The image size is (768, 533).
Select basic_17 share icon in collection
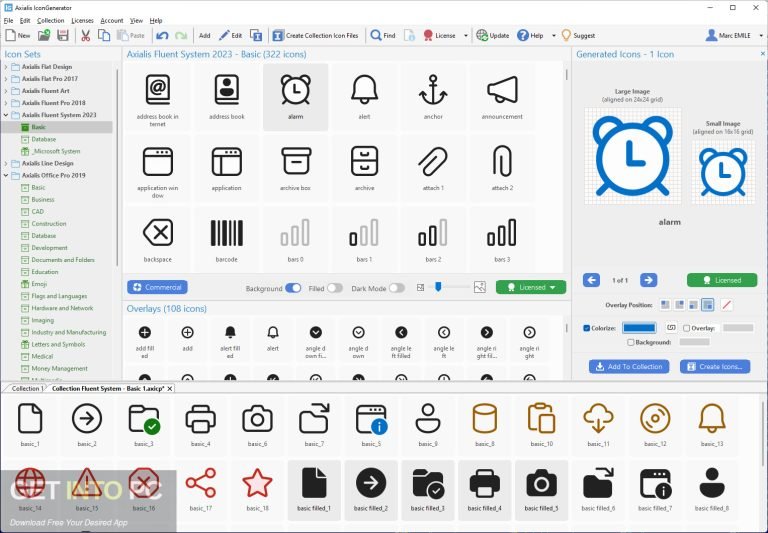click(200, 489)
